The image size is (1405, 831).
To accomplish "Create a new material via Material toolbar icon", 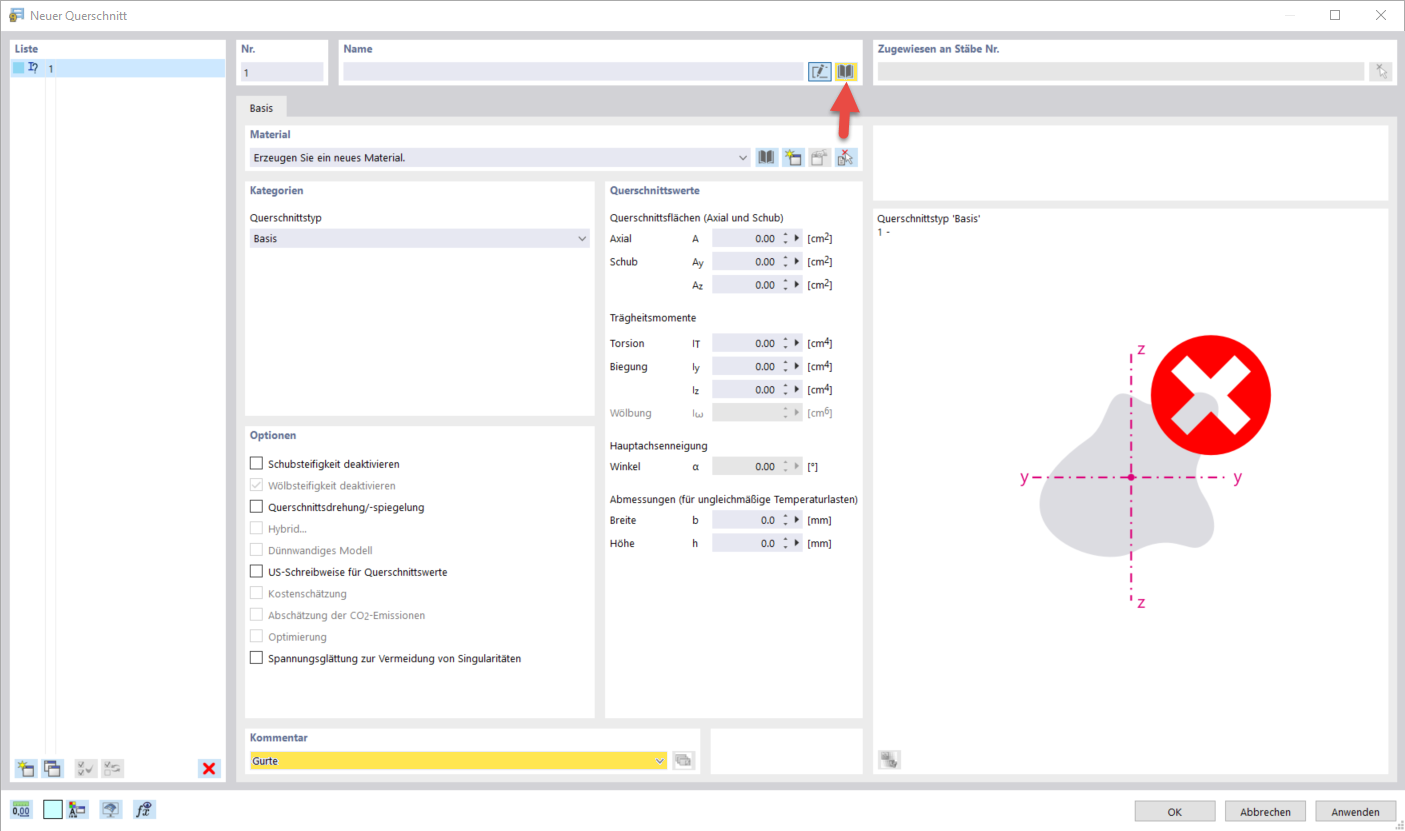I will tap(793, 157).
